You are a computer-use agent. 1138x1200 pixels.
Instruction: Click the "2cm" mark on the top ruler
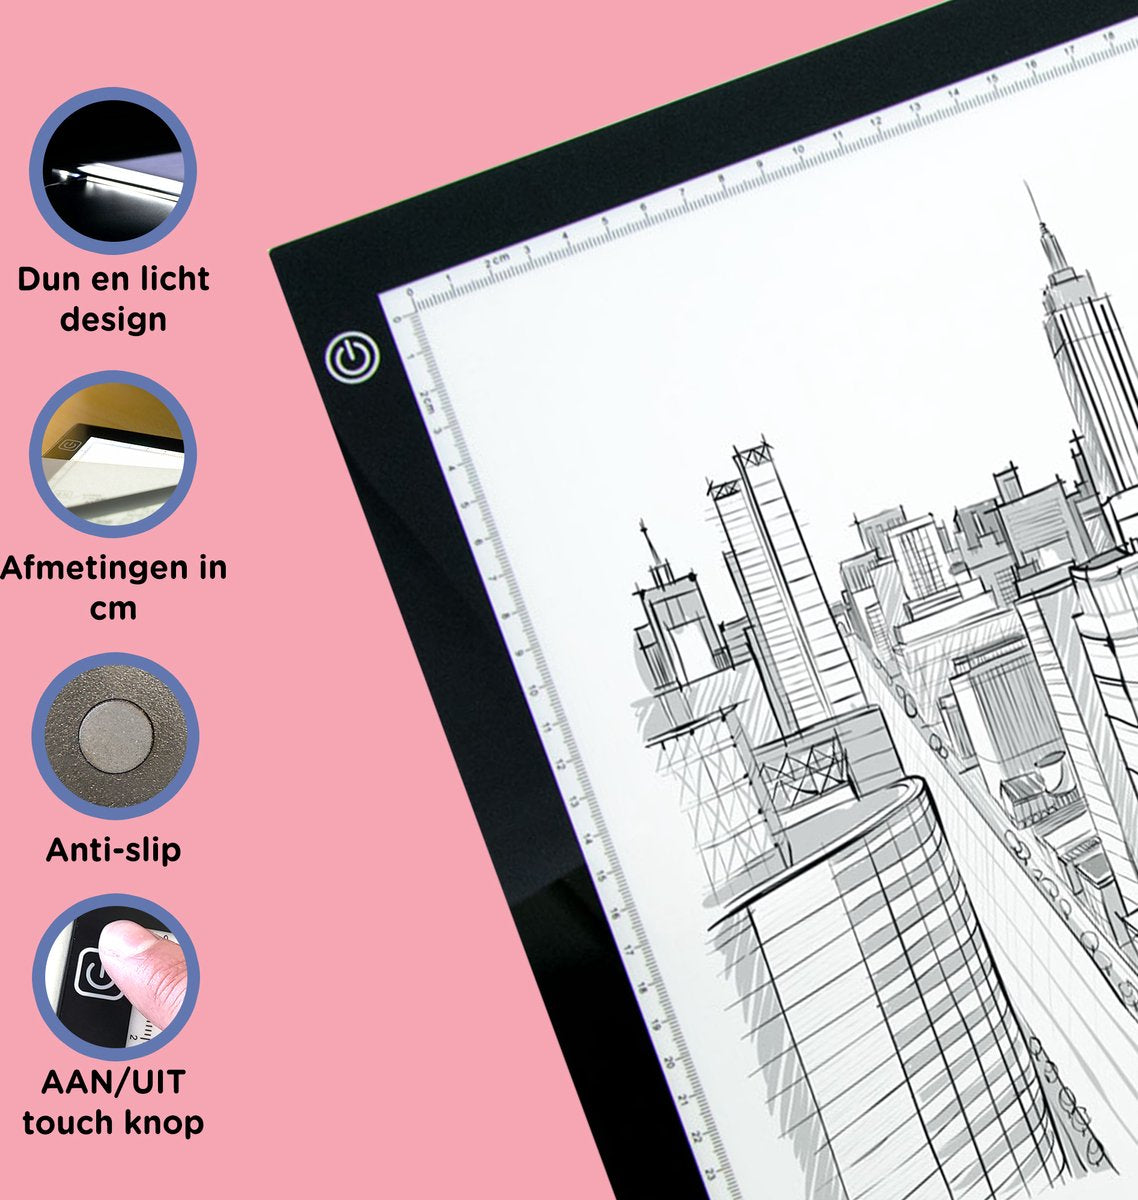coord(496,260)
